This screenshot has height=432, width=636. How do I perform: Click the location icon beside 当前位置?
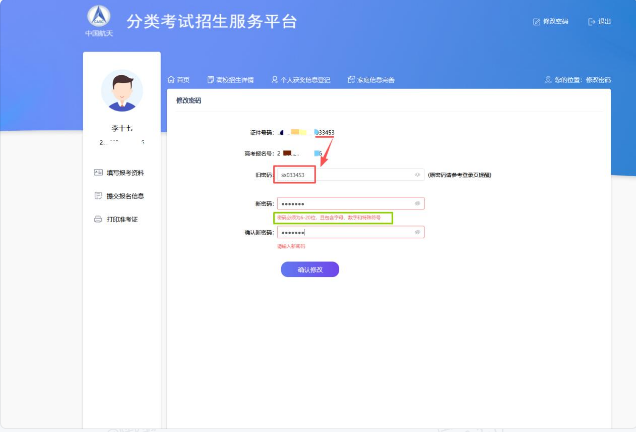click(x=548, y=79)
